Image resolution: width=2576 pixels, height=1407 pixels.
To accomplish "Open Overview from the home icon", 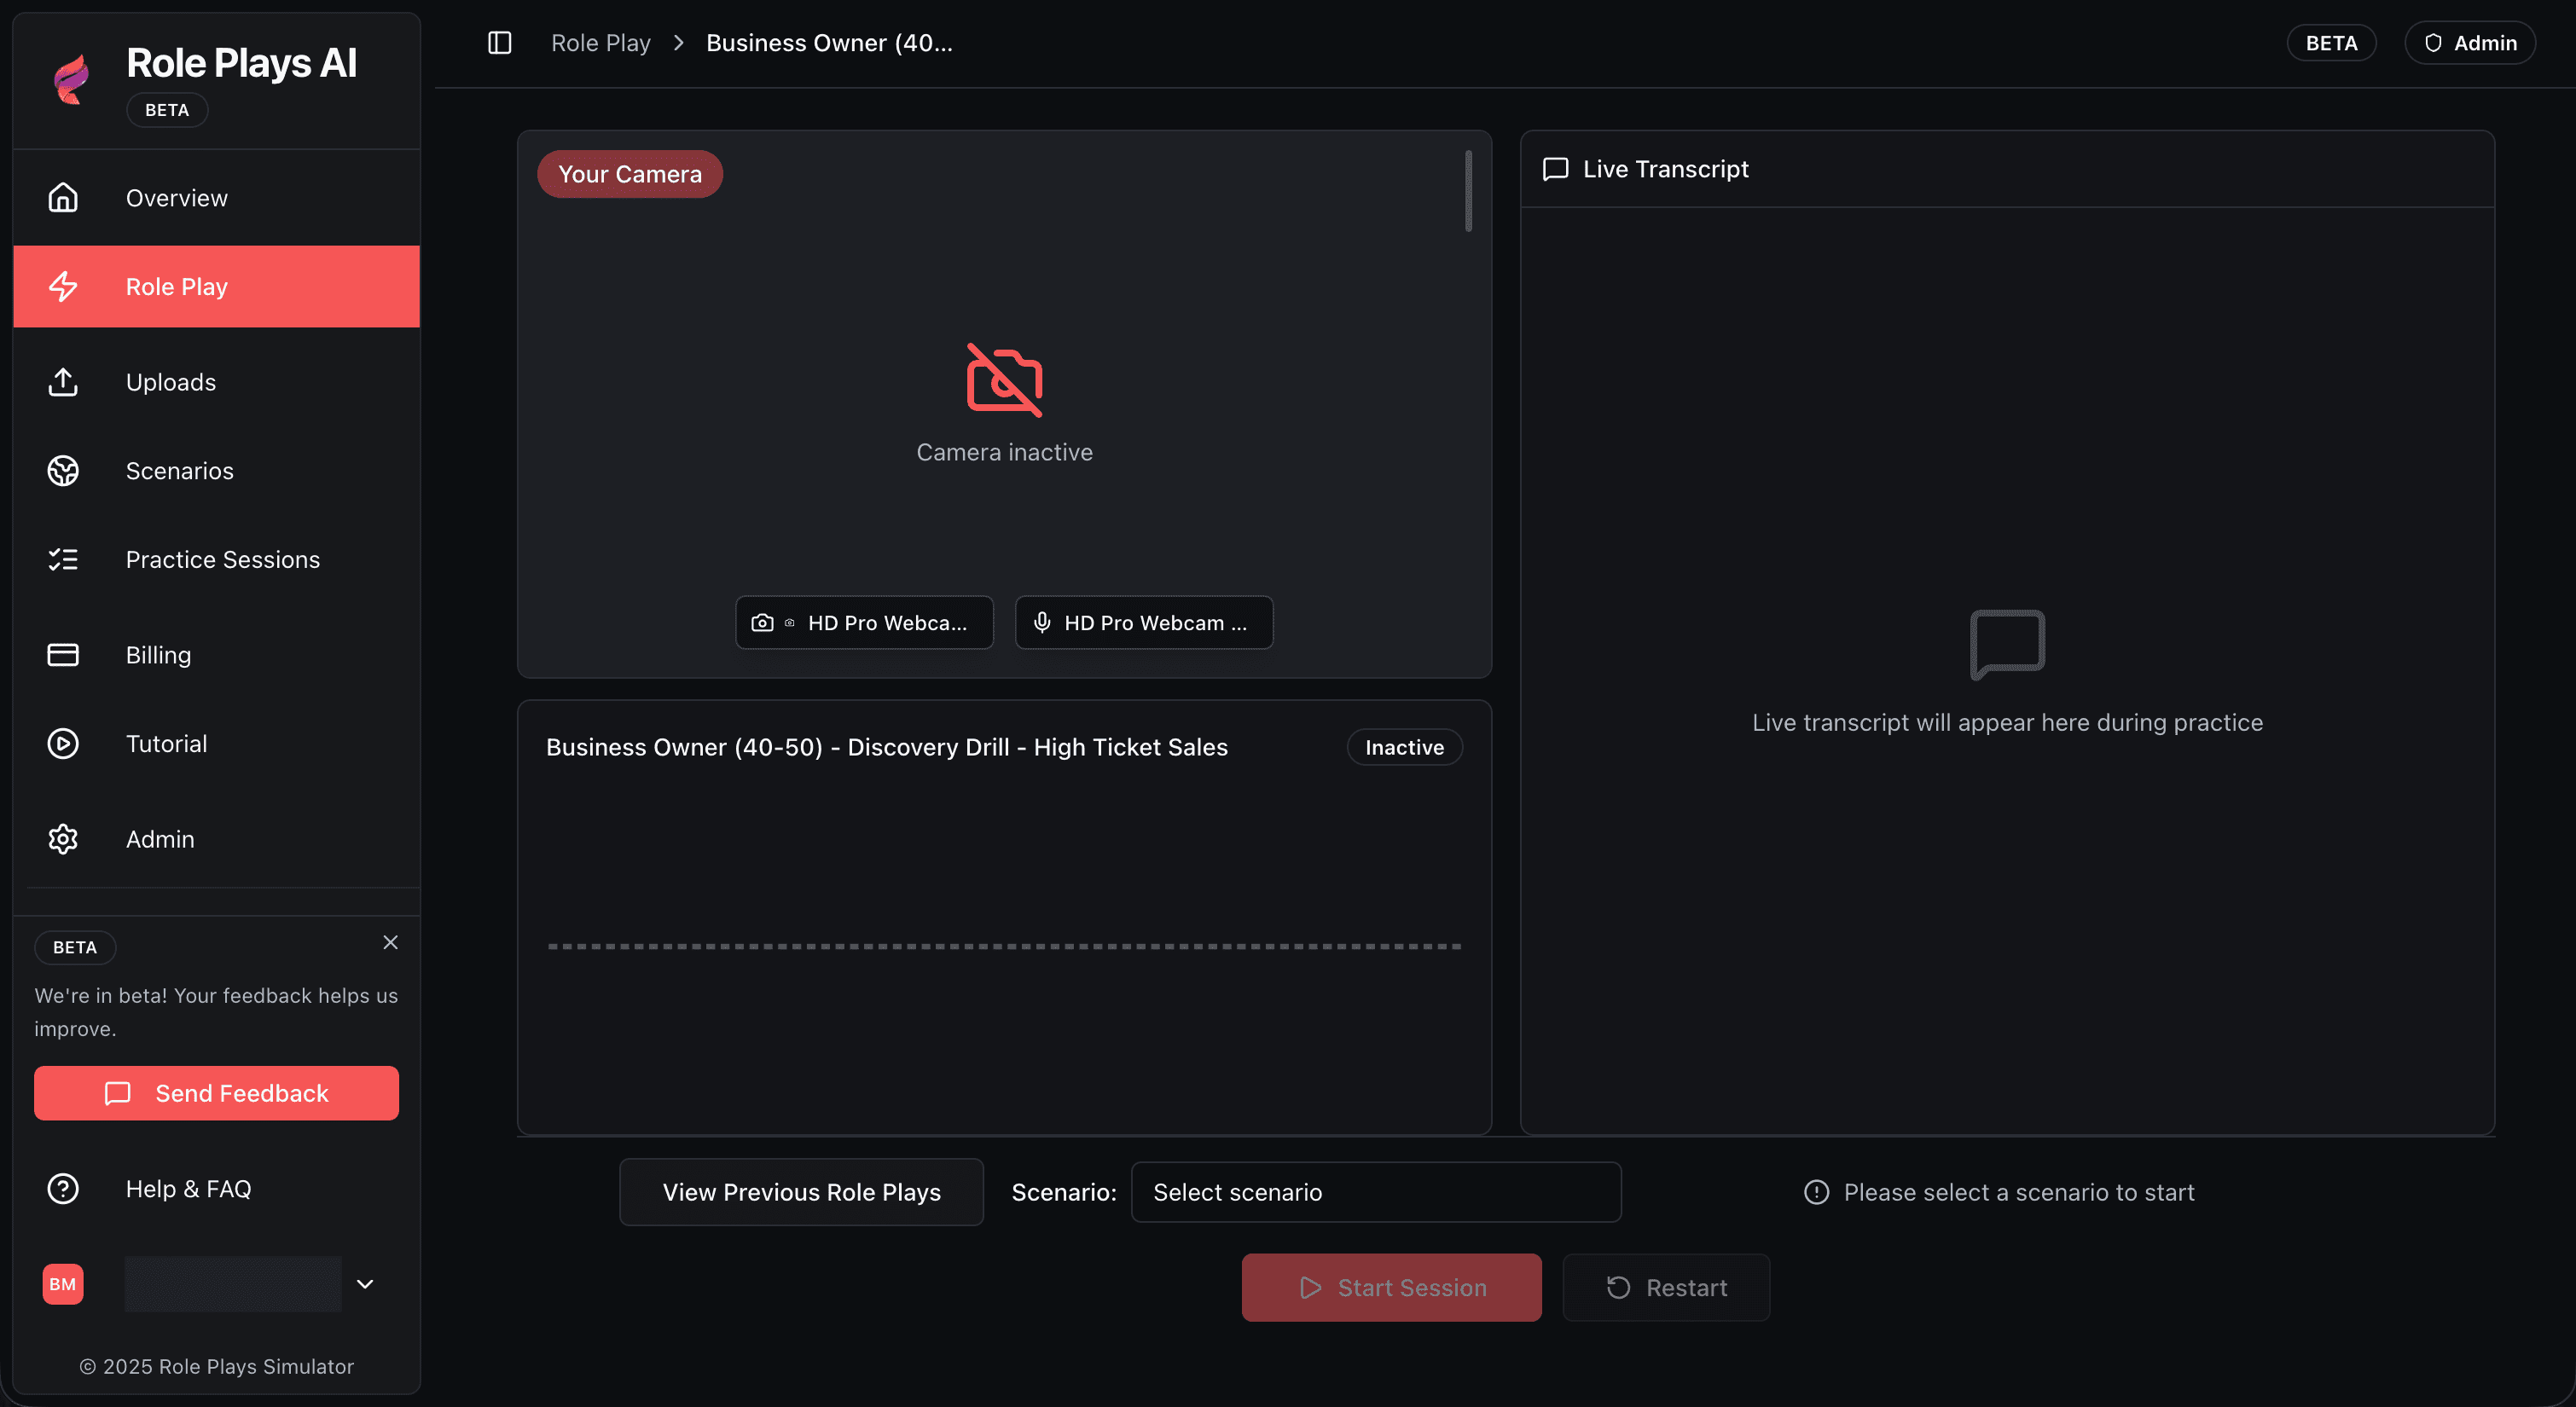I will coord(63,198).
